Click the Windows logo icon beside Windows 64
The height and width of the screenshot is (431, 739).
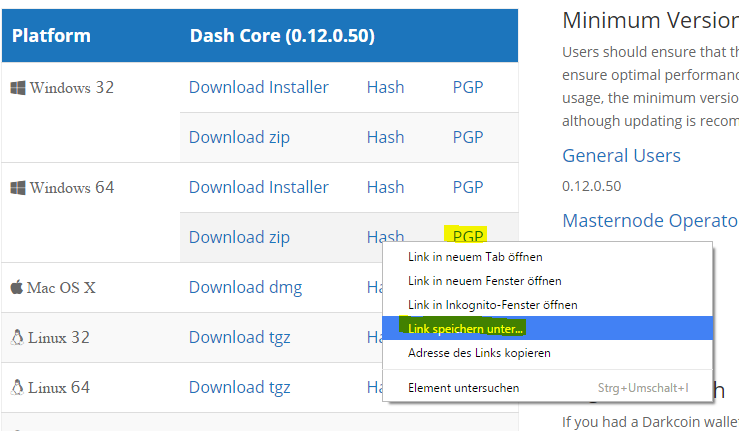18,188
